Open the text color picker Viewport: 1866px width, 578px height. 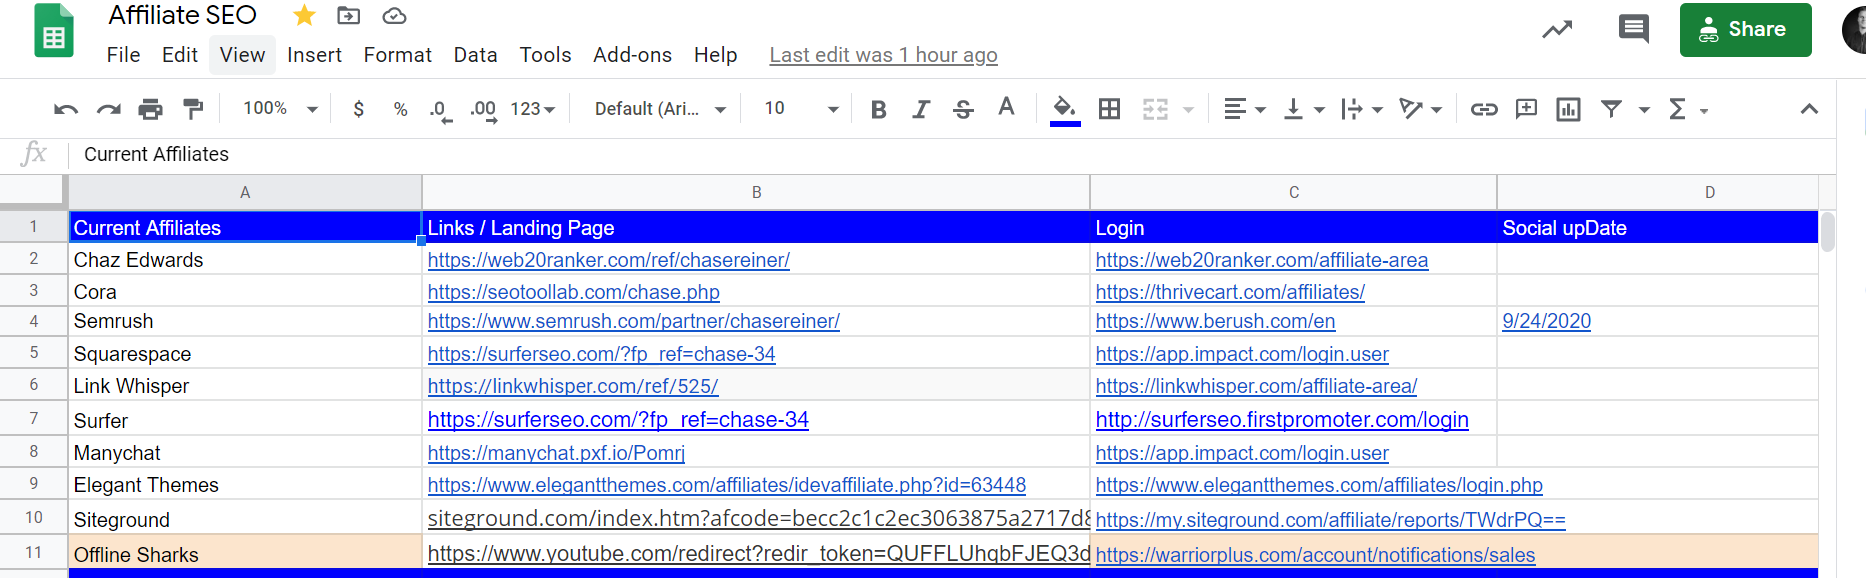[1006, 108]
